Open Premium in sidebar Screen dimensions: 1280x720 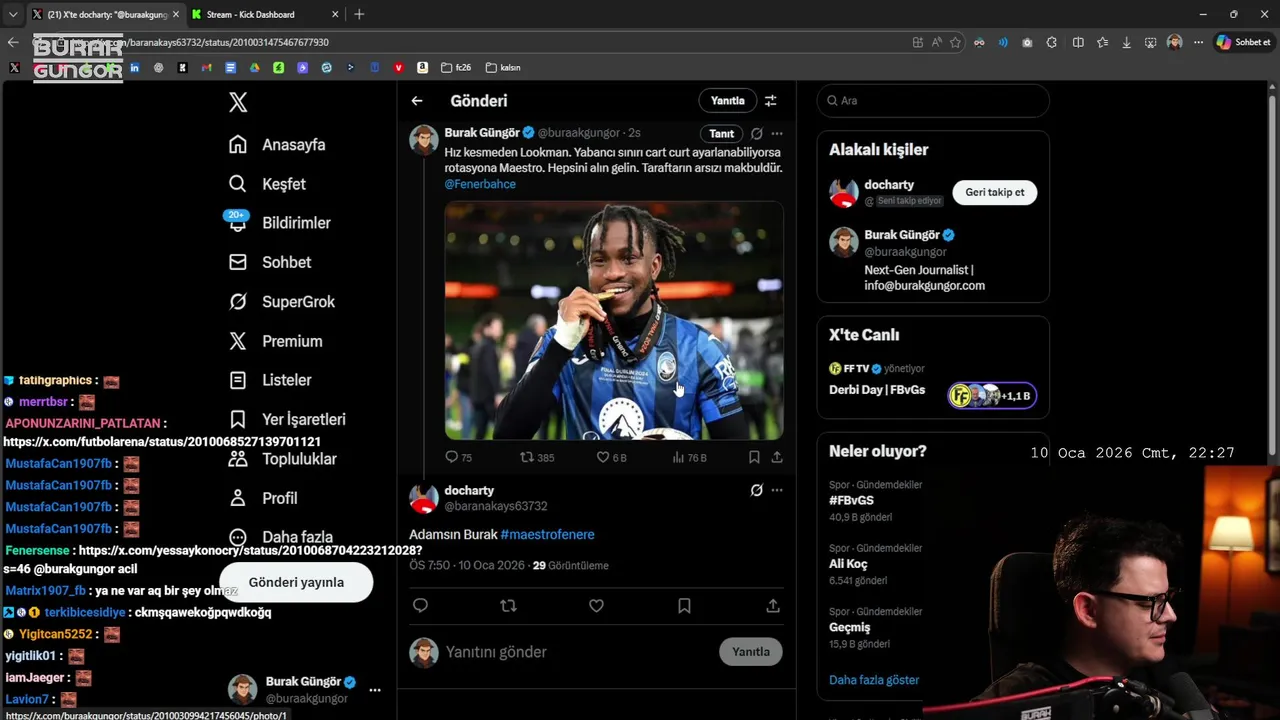tap(275, 341)
